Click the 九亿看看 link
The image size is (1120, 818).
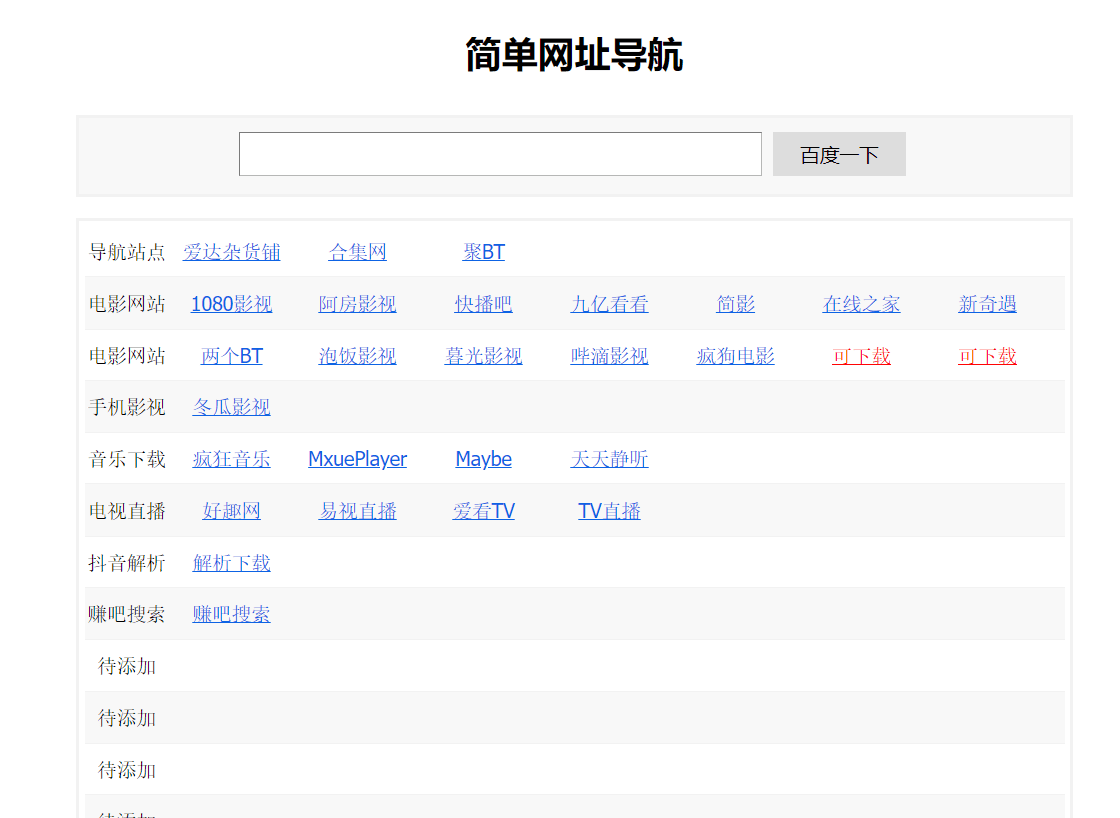[x=609, y=303]
